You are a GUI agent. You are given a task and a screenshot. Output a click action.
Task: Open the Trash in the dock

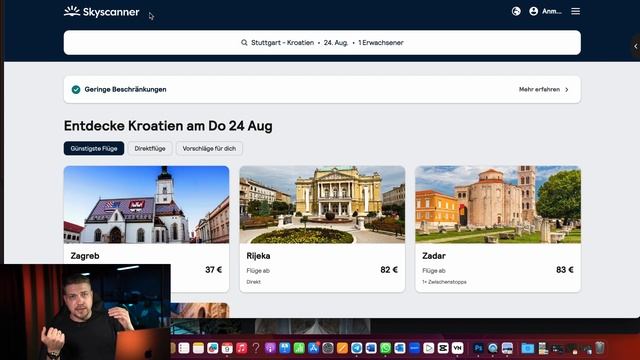600,348
